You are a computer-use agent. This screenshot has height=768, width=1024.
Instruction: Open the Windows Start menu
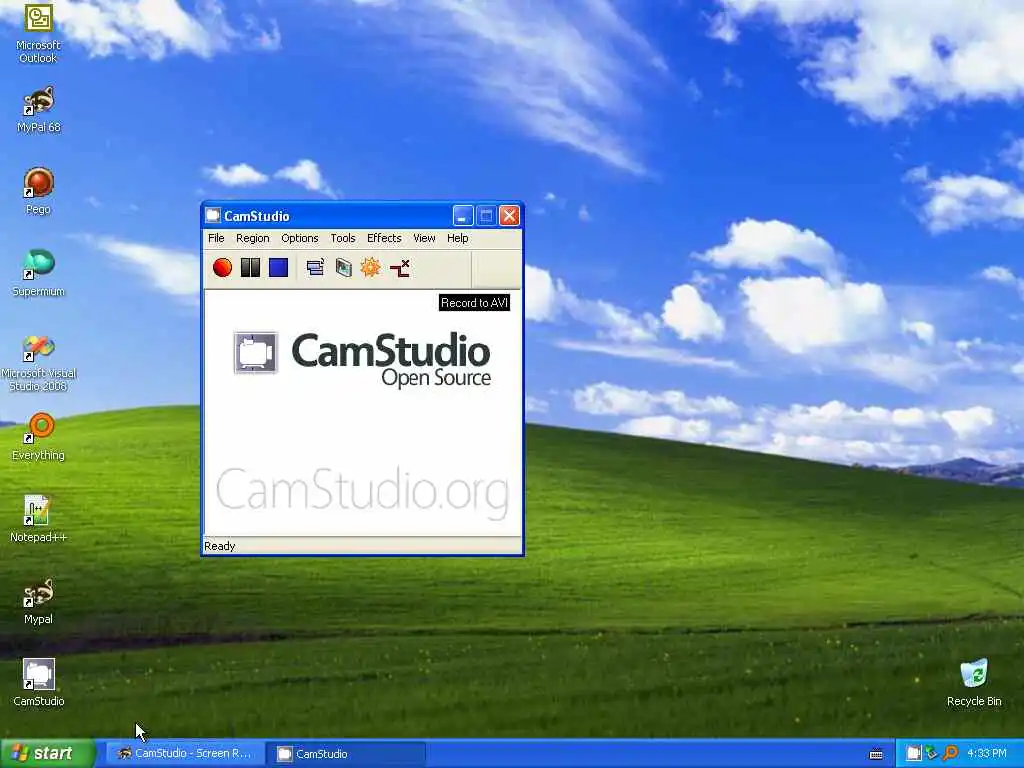(48, 753)
